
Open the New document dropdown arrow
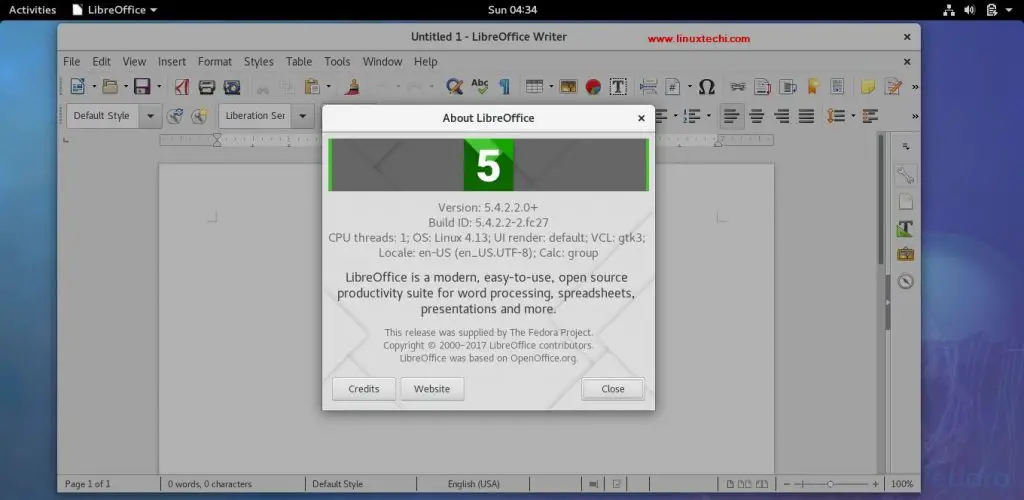point(94,86)
